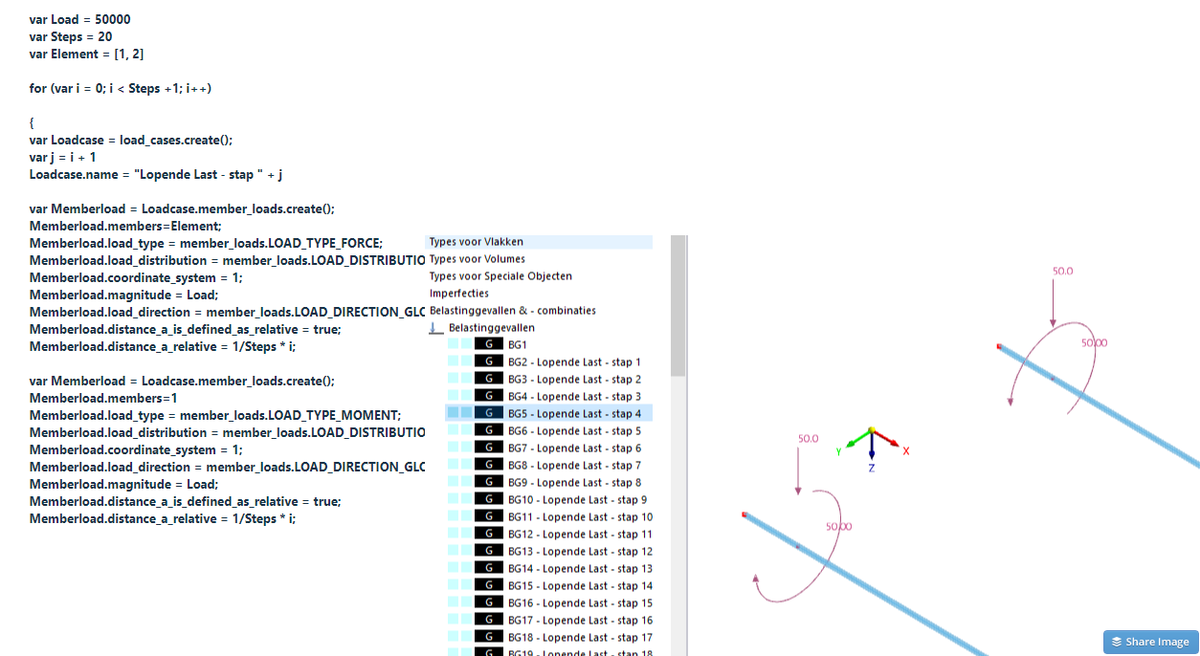Select BG12 - Lopende Last - stap 11

tap(581, 534)
